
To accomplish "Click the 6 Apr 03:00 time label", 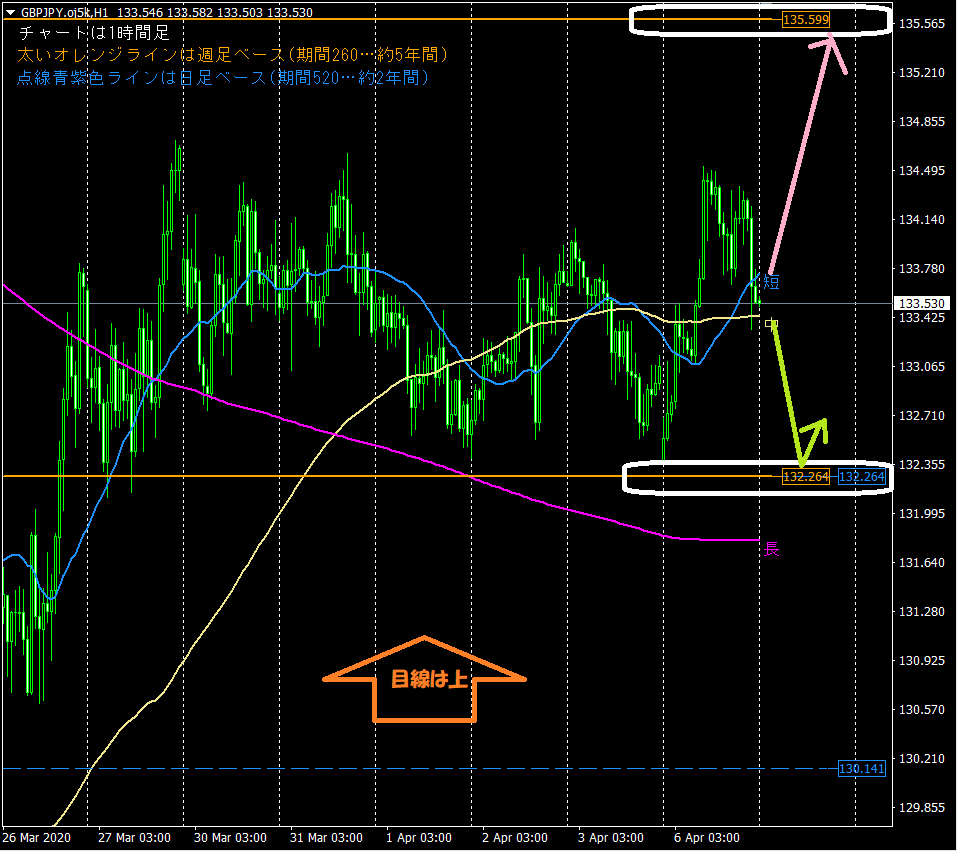I will 707,838.
